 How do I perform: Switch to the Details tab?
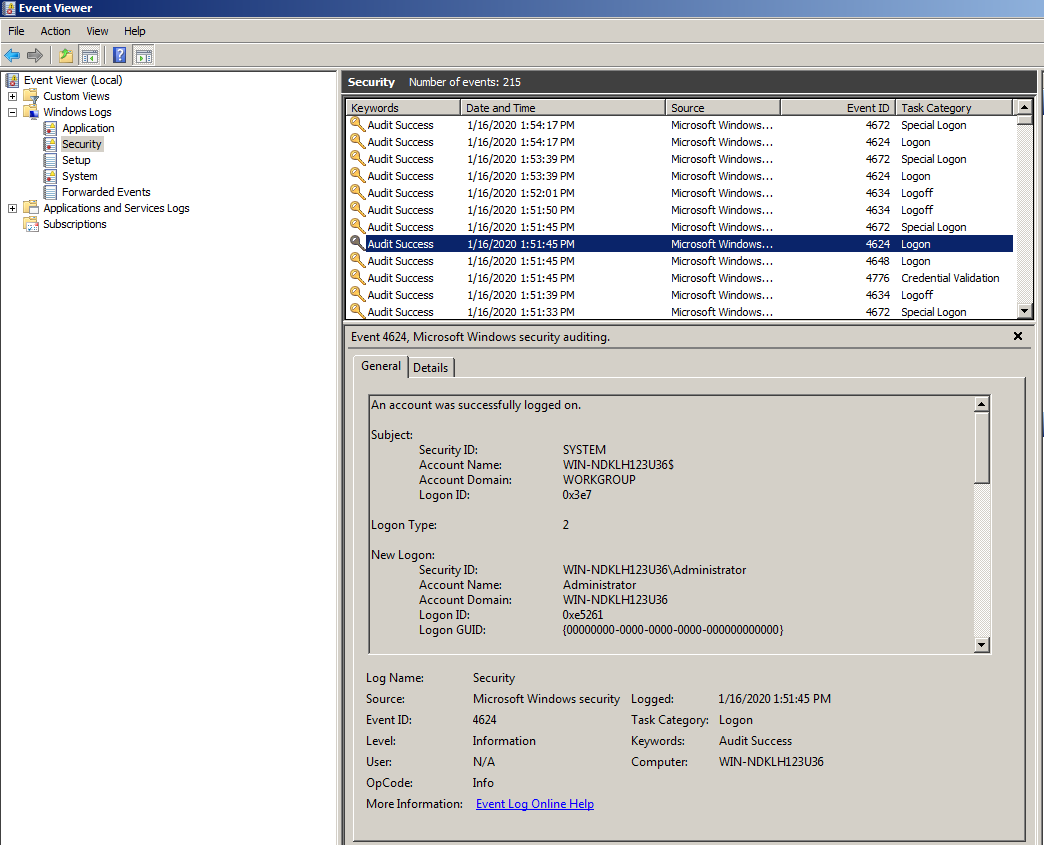pos(431,367)
